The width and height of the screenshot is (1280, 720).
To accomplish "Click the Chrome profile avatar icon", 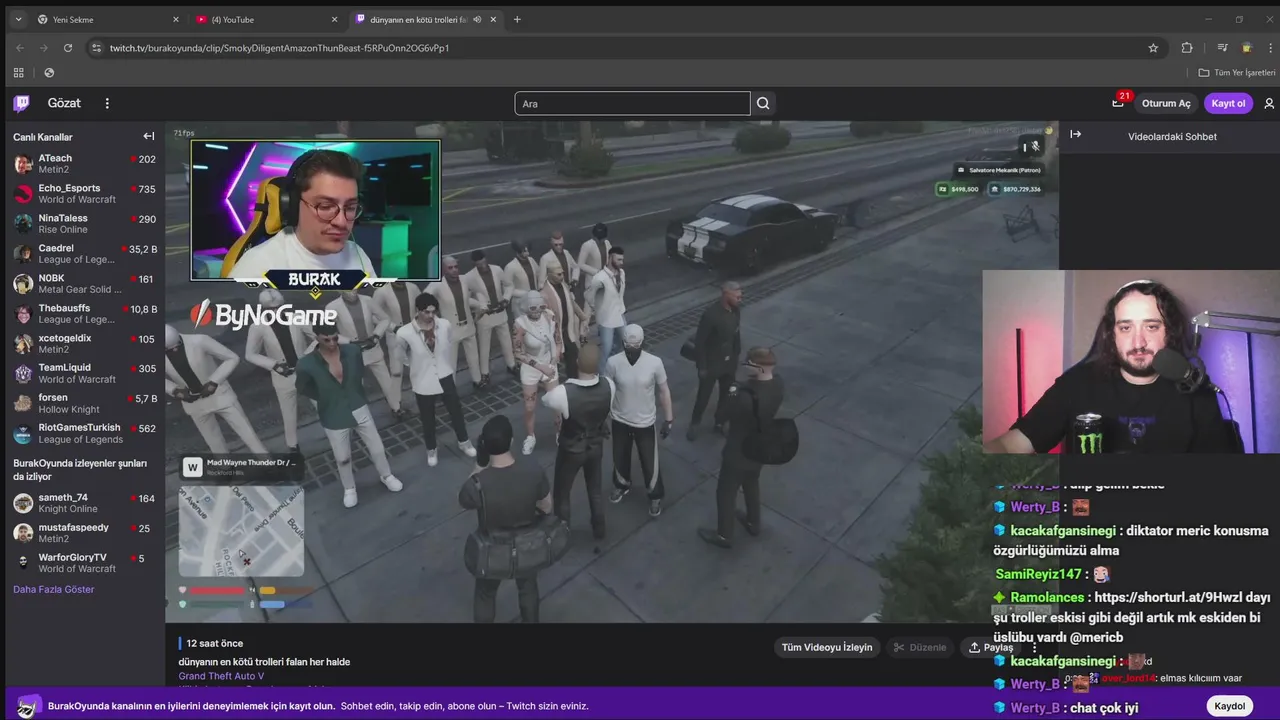I will (1246, 47).
